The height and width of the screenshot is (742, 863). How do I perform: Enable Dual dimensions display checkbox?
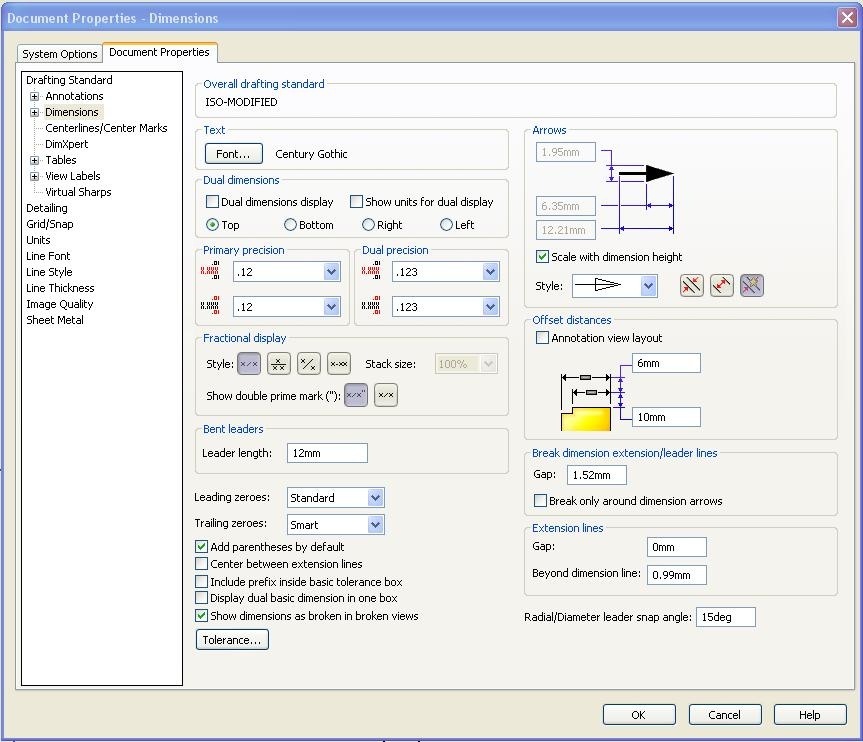[213, 202]
